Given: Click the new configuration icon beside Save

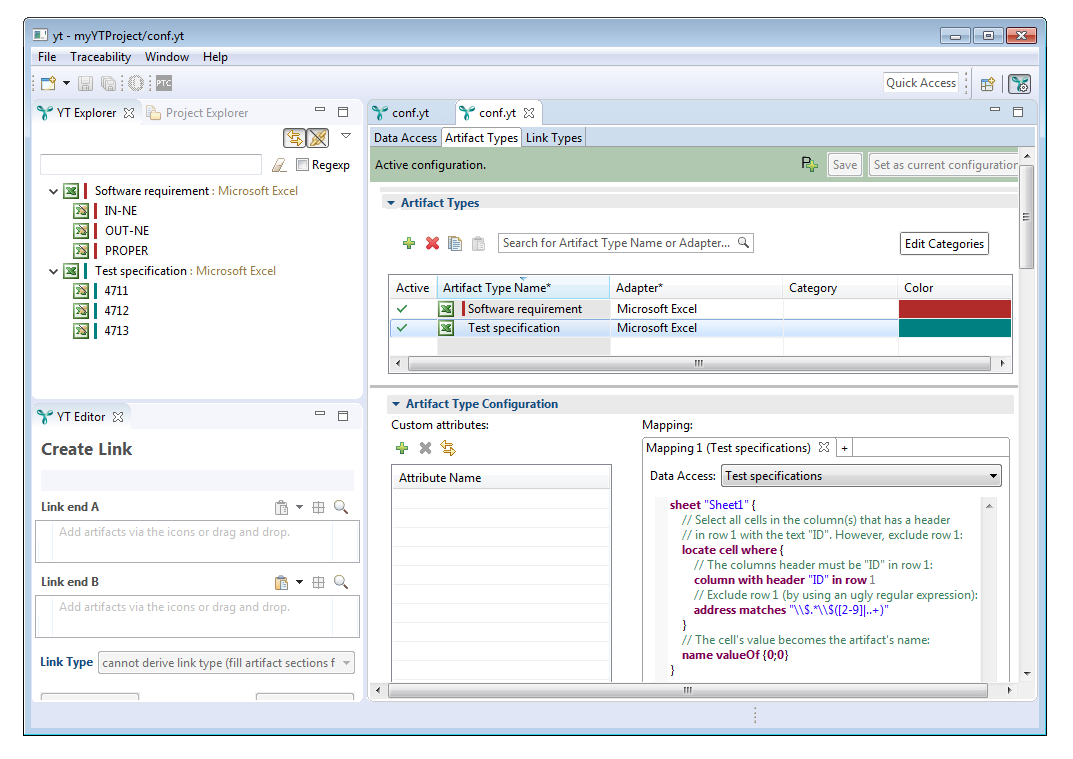Looking at the screenshot, I should (809, 165).
